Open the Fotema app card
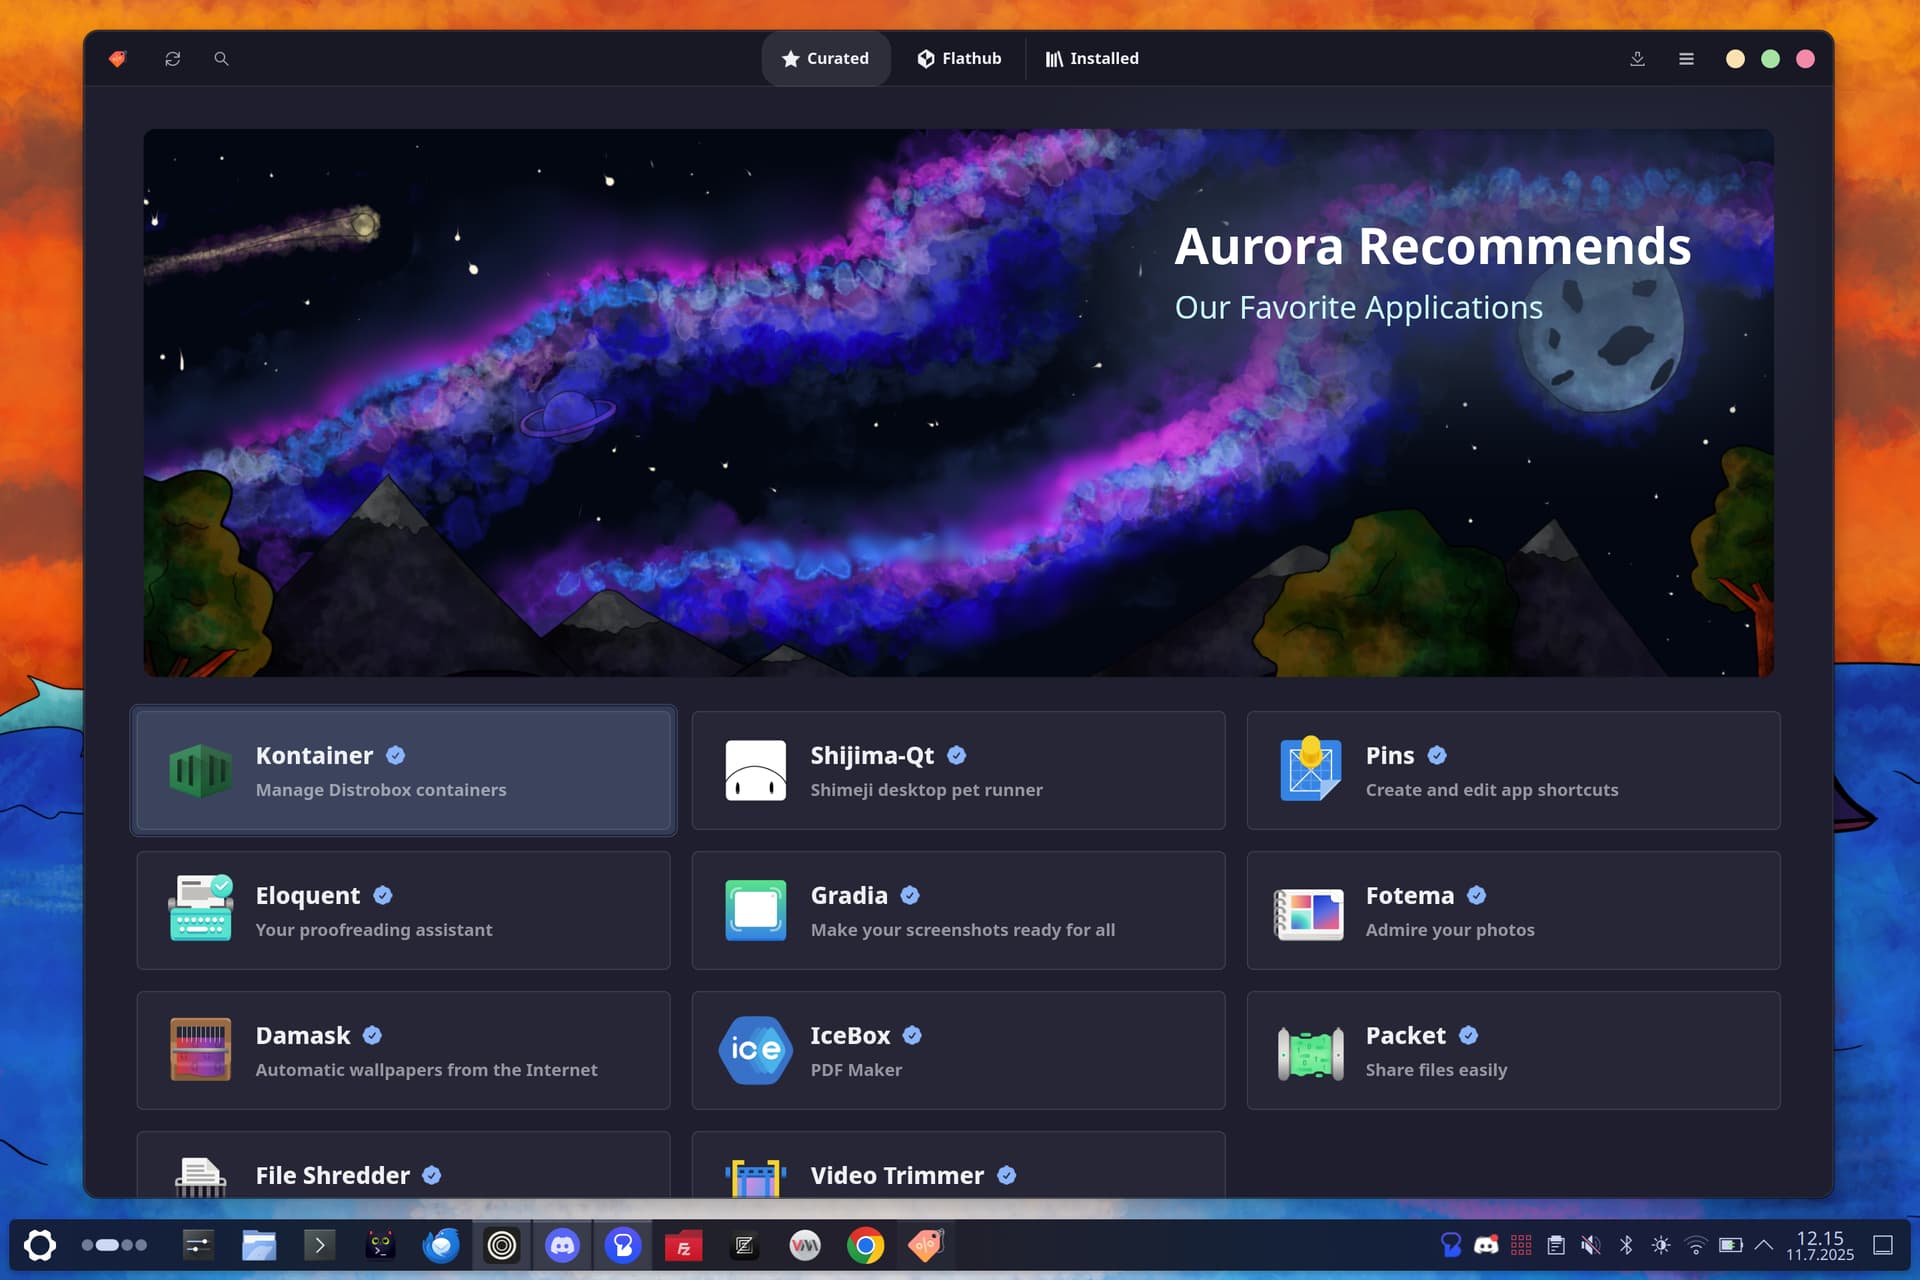This screenshot has width=1920, height=1280. click(x=1513, y=910)
